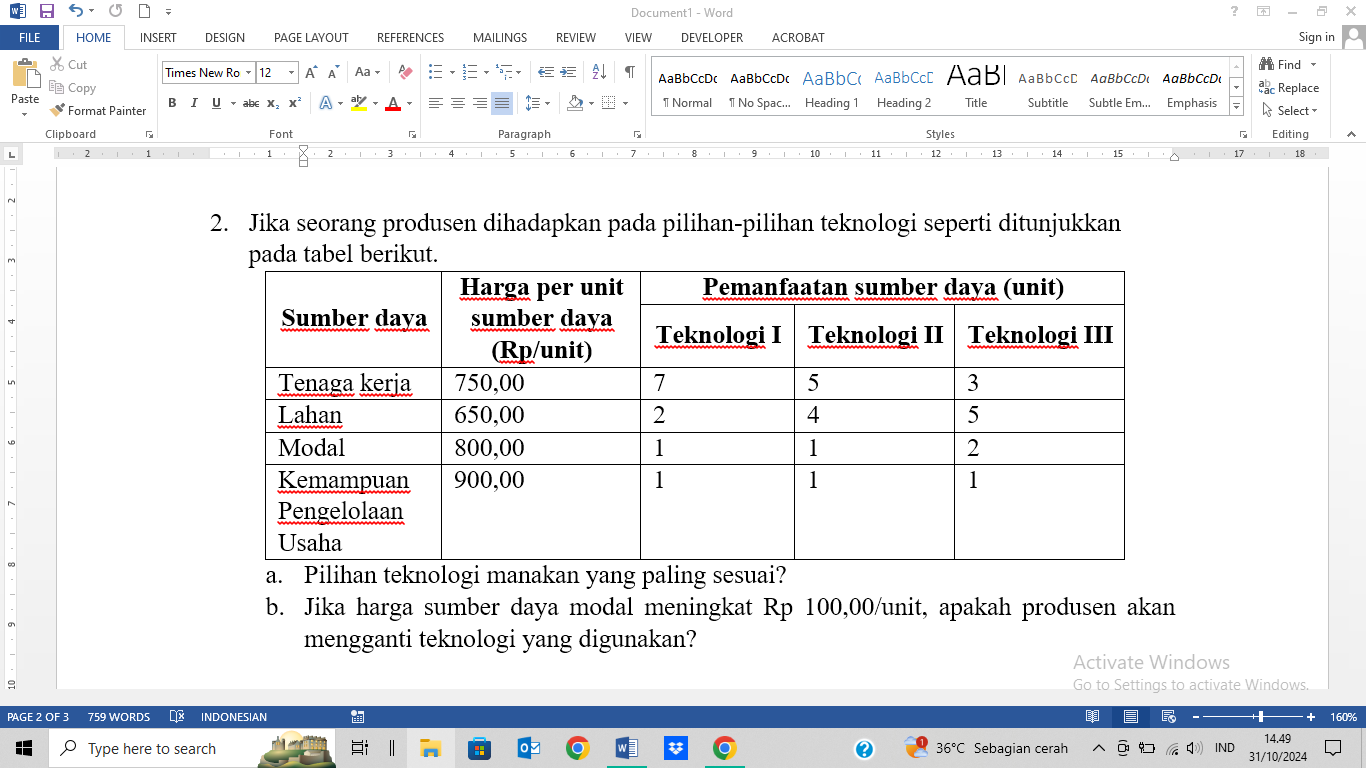This screenshot has height=768, width=1366.
Task: Apply superscript formatting
Action: [295, 103]
